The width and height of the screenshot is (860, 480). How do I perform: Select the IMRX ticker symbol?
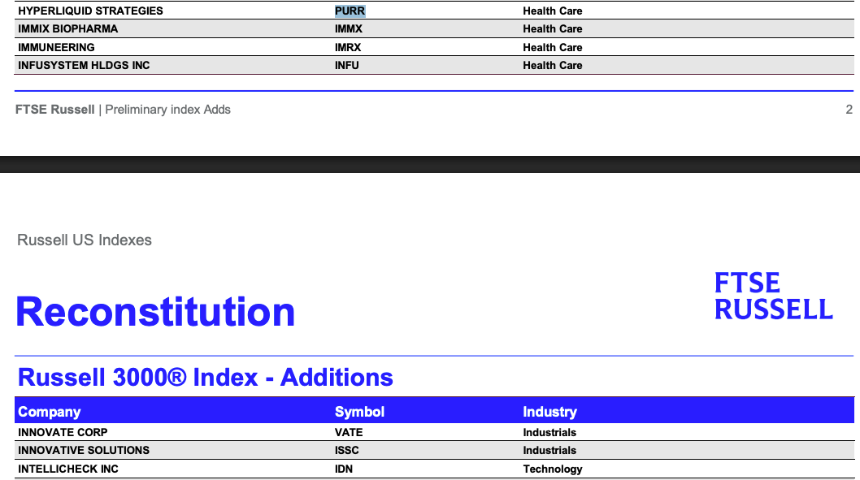[348, 47]
